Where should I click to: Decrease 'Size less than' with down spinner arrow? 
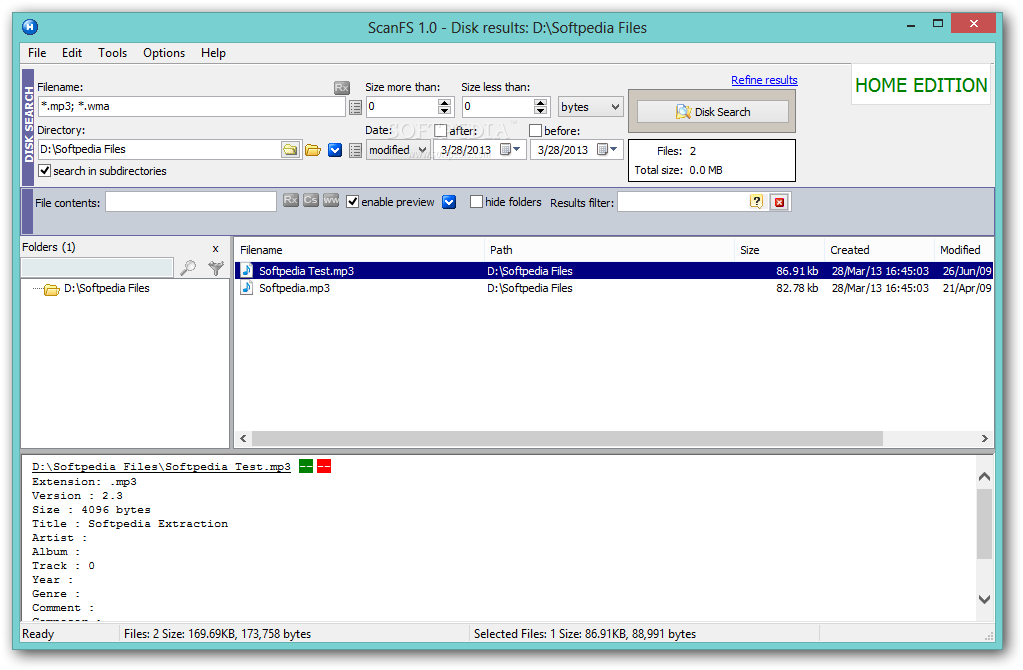tap(540, 111)
